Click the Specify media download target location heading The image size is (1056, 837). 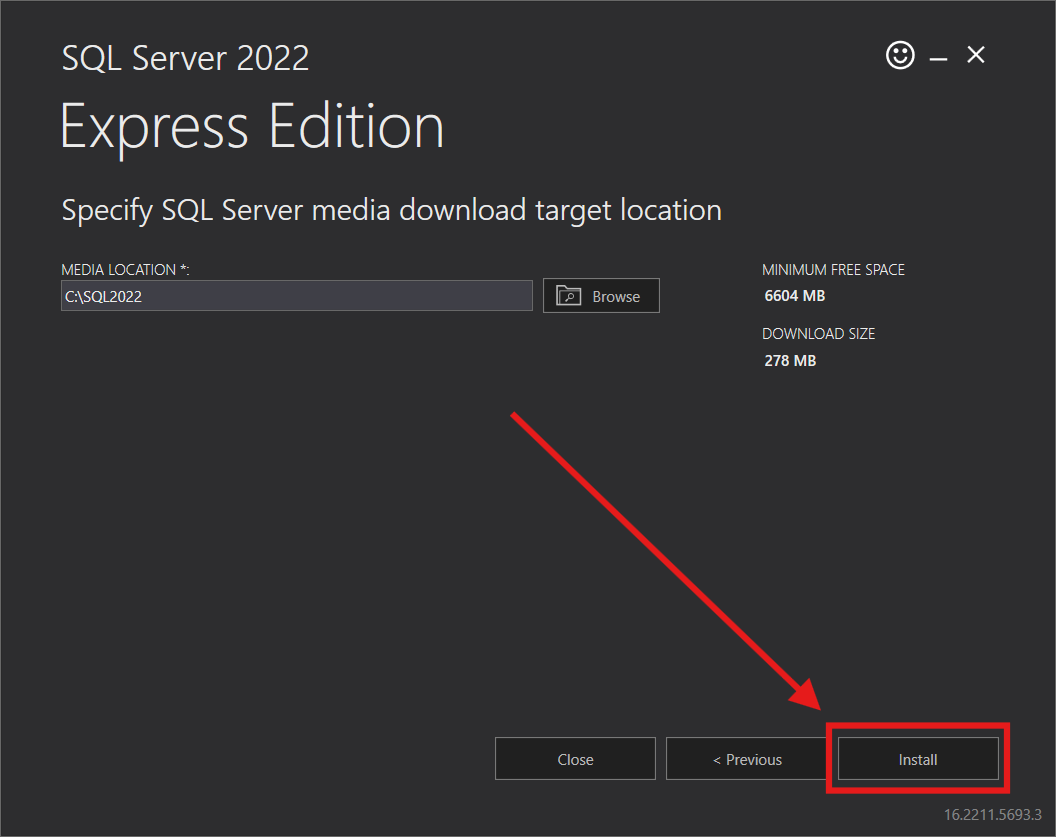point(391,211)
